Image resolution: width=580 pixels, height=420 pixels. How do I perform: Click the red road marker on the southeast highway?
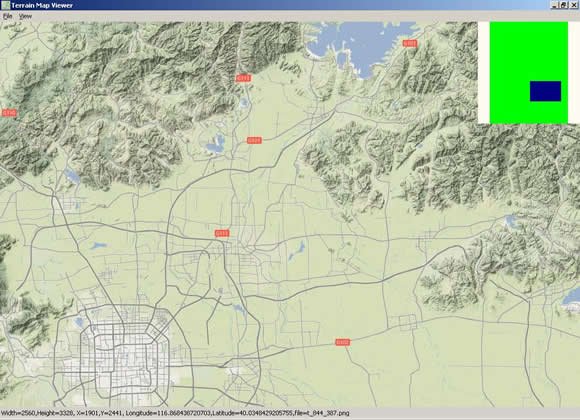point(343,342)
